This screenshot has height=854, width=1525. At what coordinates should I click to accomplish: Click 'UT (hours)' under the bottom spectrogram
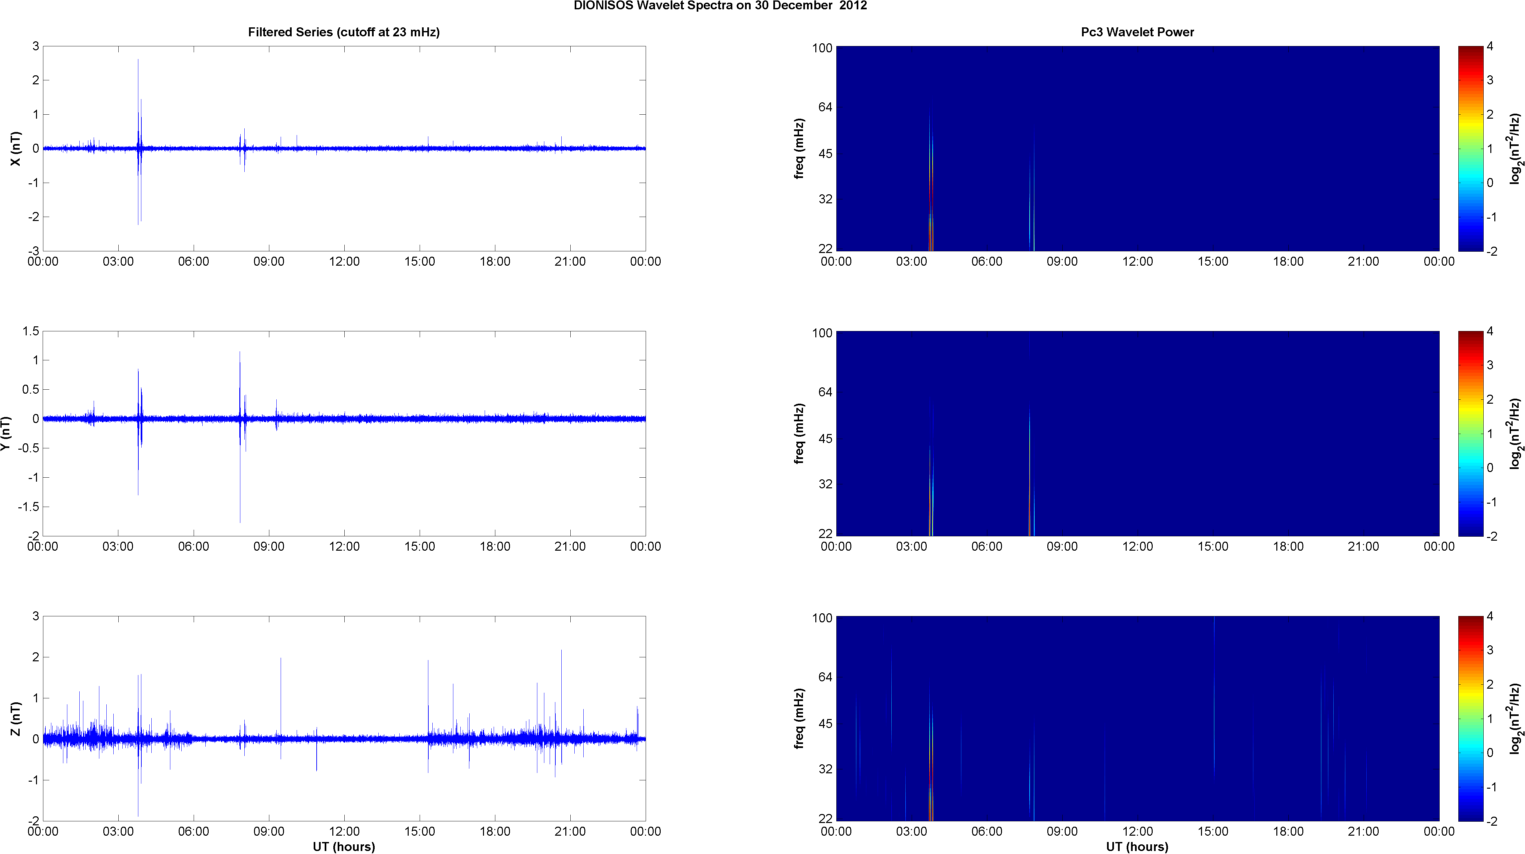[x=1137, y=846]
